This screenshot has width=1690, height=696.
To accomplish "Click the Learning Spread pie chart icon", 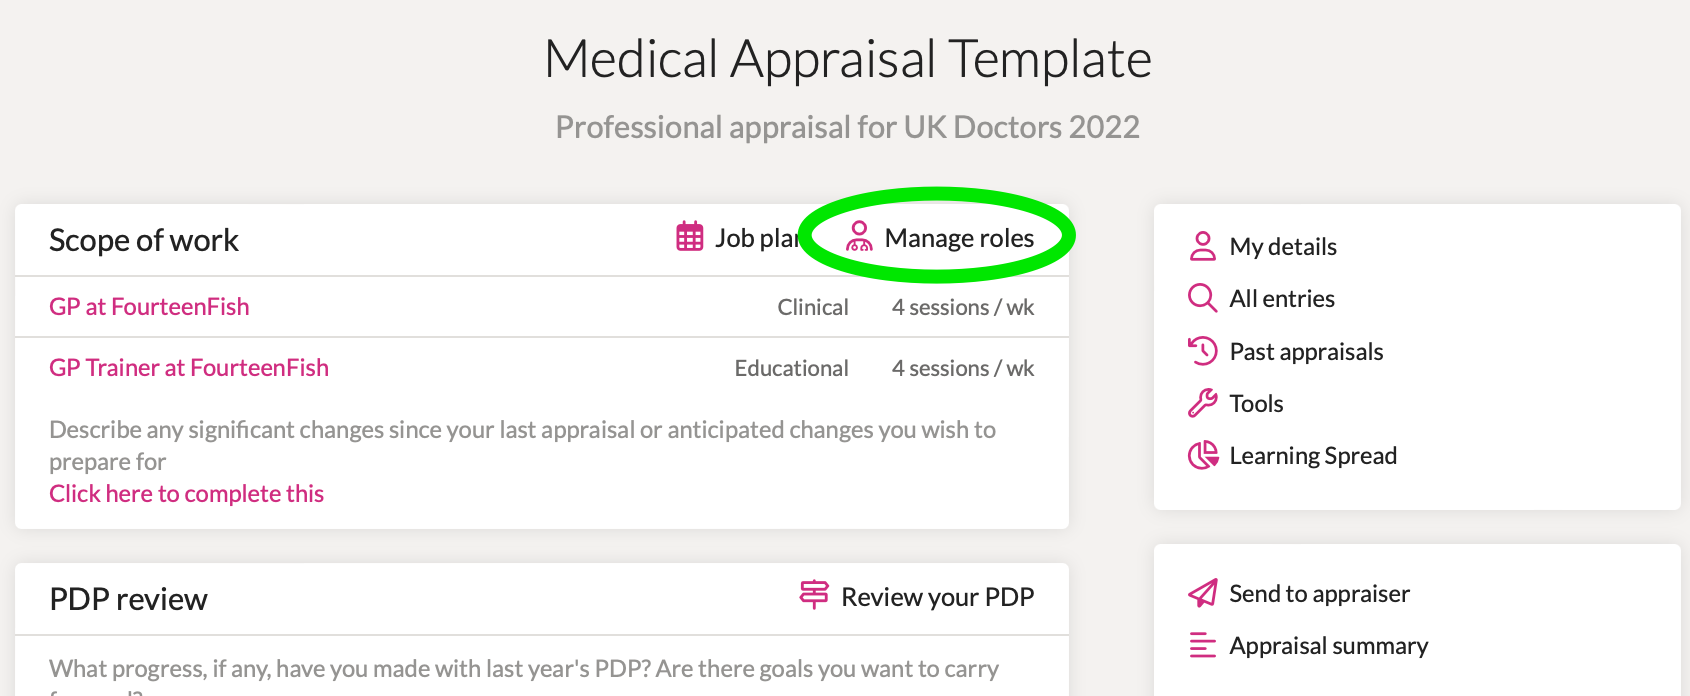I will (1202, 455).
